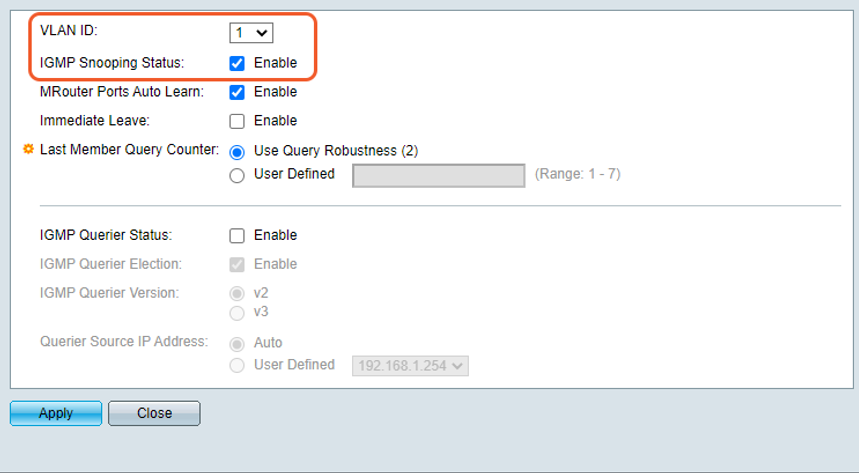Click the Apply button
Image resolution: width=859 pixels, height=473 pixels.
click(x=56, y=413)
